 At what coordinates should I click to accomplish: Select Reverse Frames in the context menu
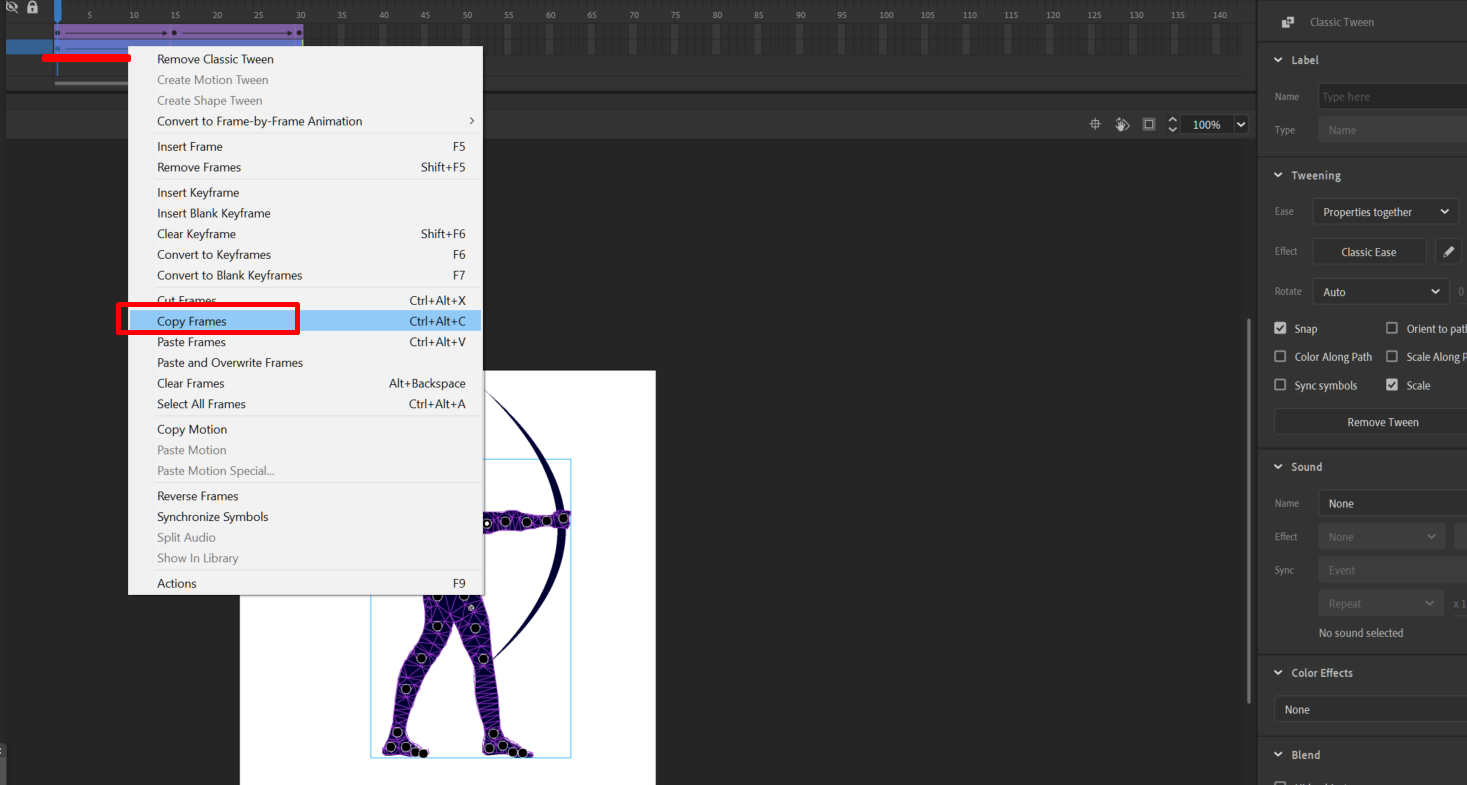coord(197,496)
